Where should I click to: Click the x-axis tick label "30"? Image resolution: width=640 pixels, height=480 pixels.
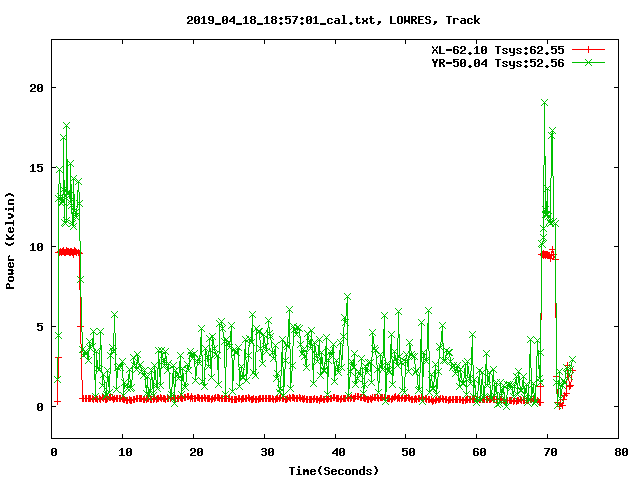tap(267, 452)
